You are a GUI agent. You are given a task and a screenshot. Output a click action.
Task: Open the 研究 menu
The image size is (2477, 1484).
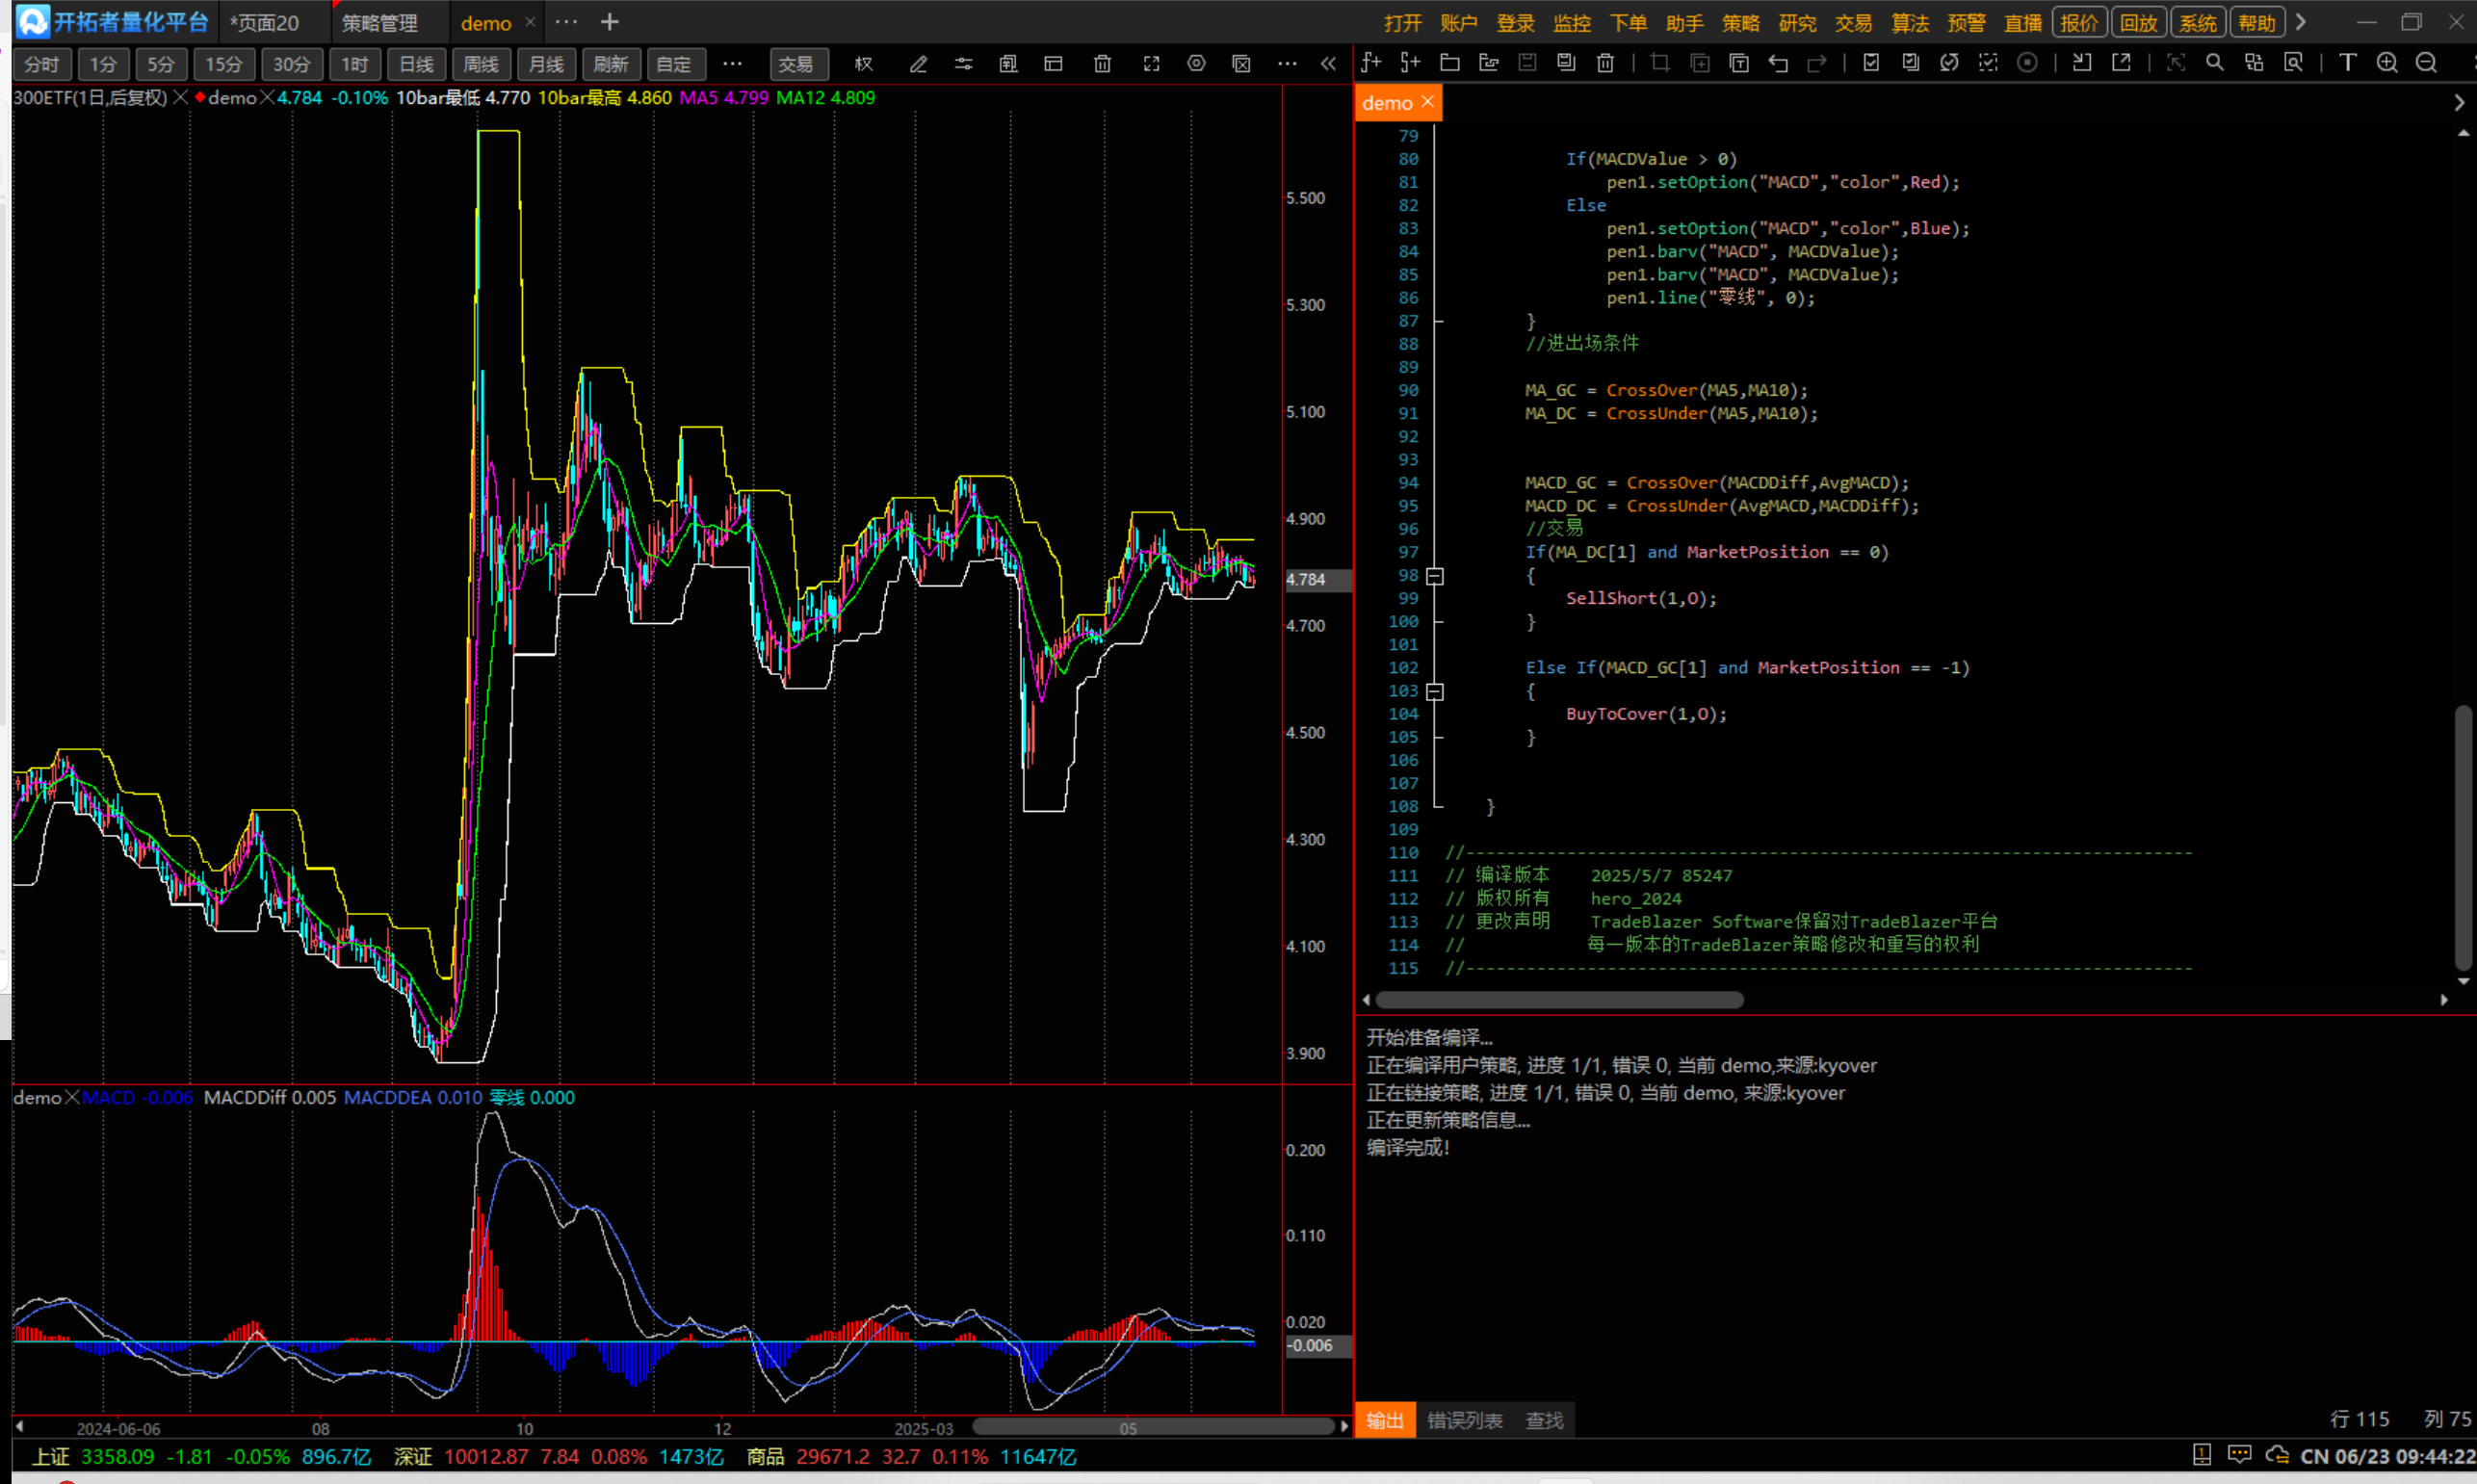coord(1797,23)
